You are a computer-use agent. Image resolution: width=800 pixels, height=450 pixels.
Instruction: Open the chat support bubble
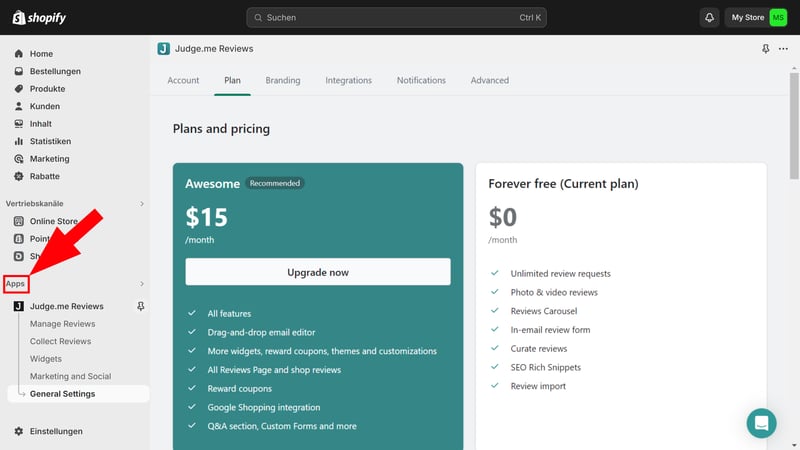(761, 422)
